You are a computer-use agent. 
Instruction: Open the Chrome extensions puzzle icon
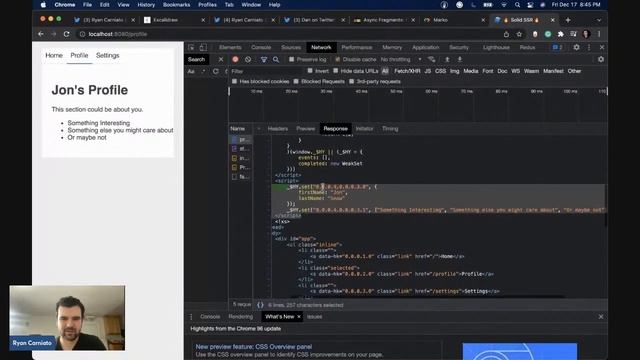pos(561,34)
